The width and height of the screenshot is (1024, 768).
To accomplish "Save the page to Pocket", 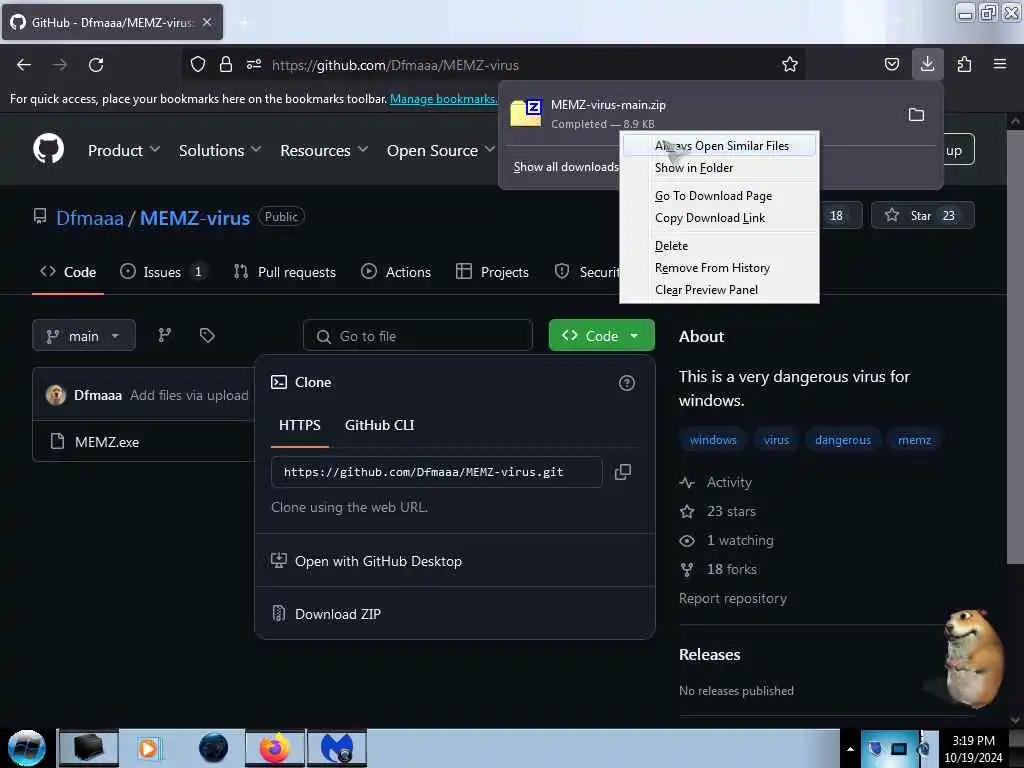I will (891, 64).
